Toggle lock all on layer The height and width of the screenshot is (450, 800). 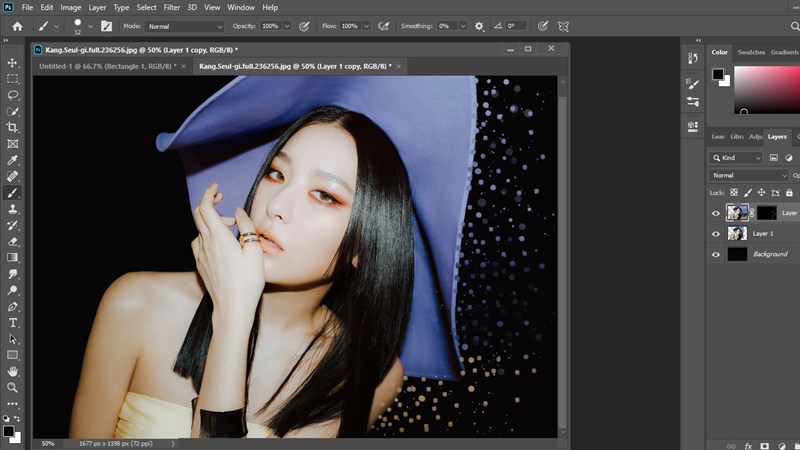[x=789, y=193]
